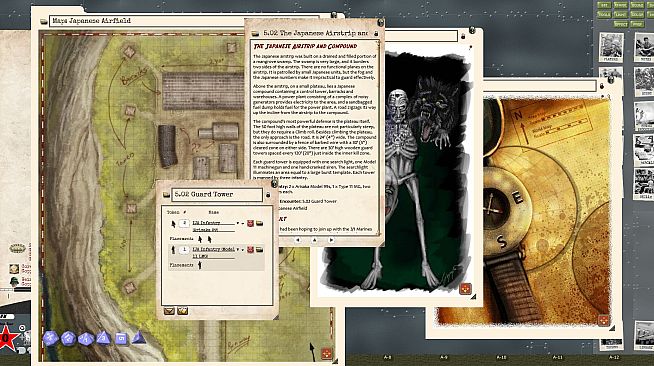Open dropdown arrow for IJN Infantry Model 11 row
The width and height of the screenshot is (654, 366).
238,249
